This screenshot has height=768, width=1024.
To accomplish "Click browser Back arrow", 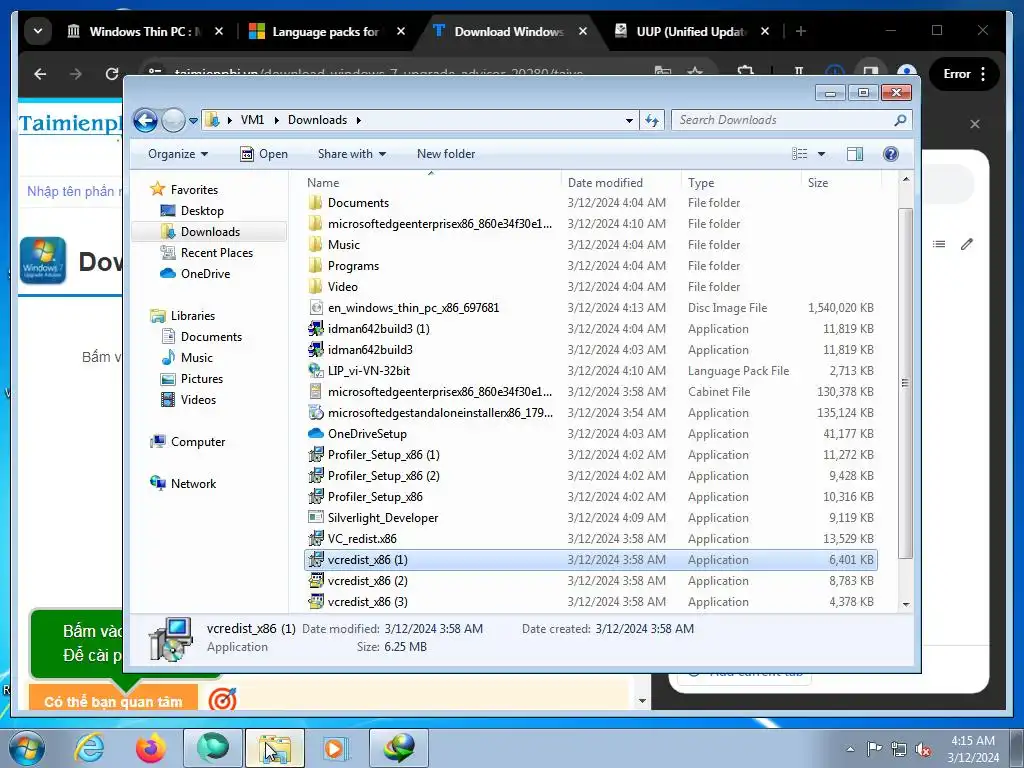I will (40, 74).
